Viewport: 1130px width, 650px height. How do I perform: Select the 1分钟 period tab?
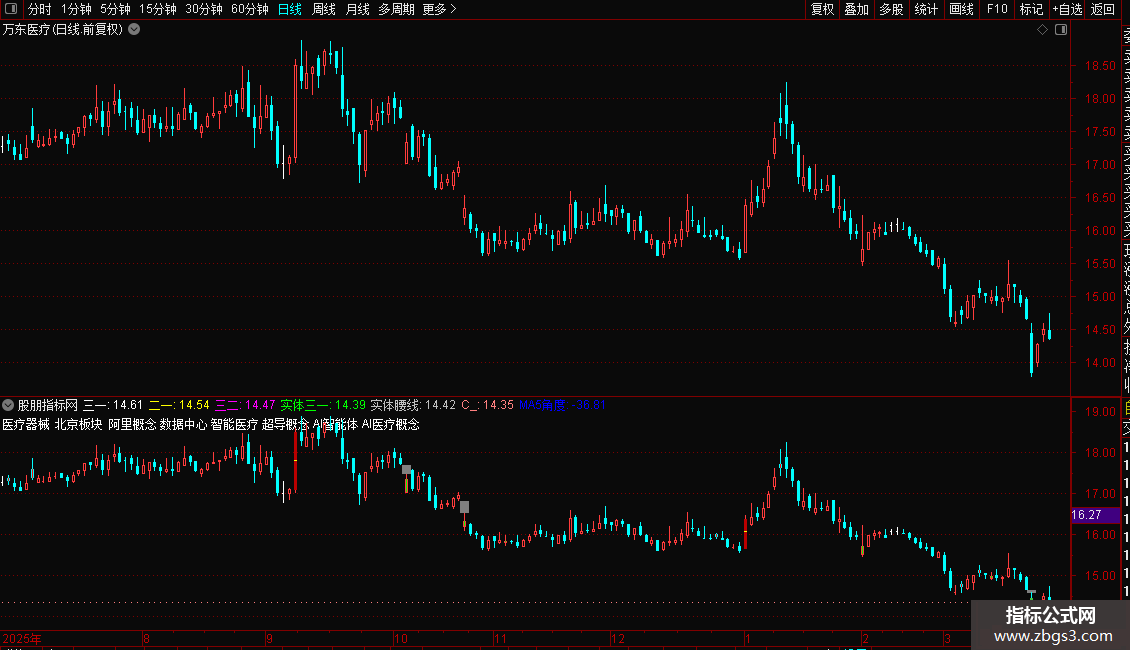(x=76, y=9)
